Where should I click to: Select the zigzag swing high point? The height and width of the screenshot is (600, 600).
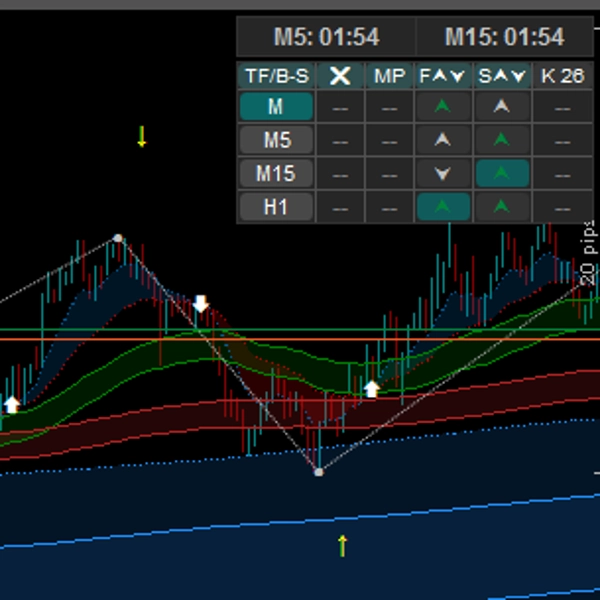(x=118, y=238)
